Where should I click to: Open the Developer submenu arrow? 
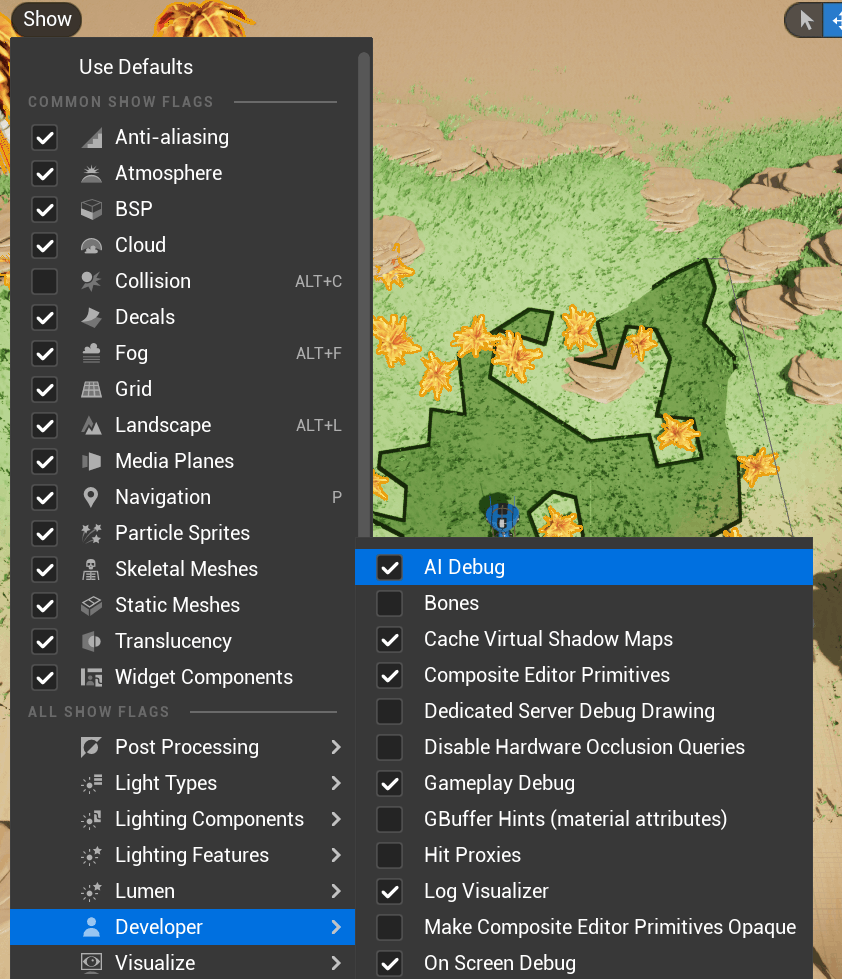point(336,927)
